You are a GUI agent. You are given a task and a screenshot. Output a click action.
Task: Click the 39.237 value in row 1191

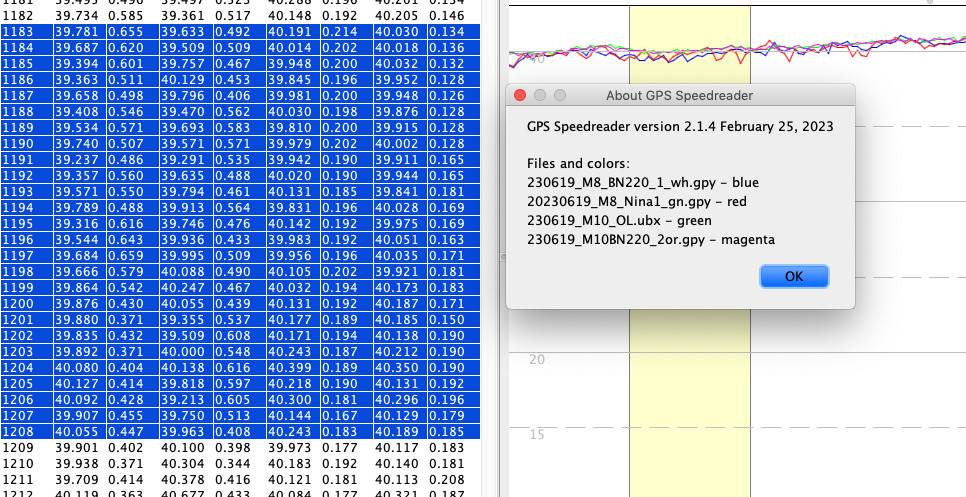pyautogui.click(x=75, y=159)
